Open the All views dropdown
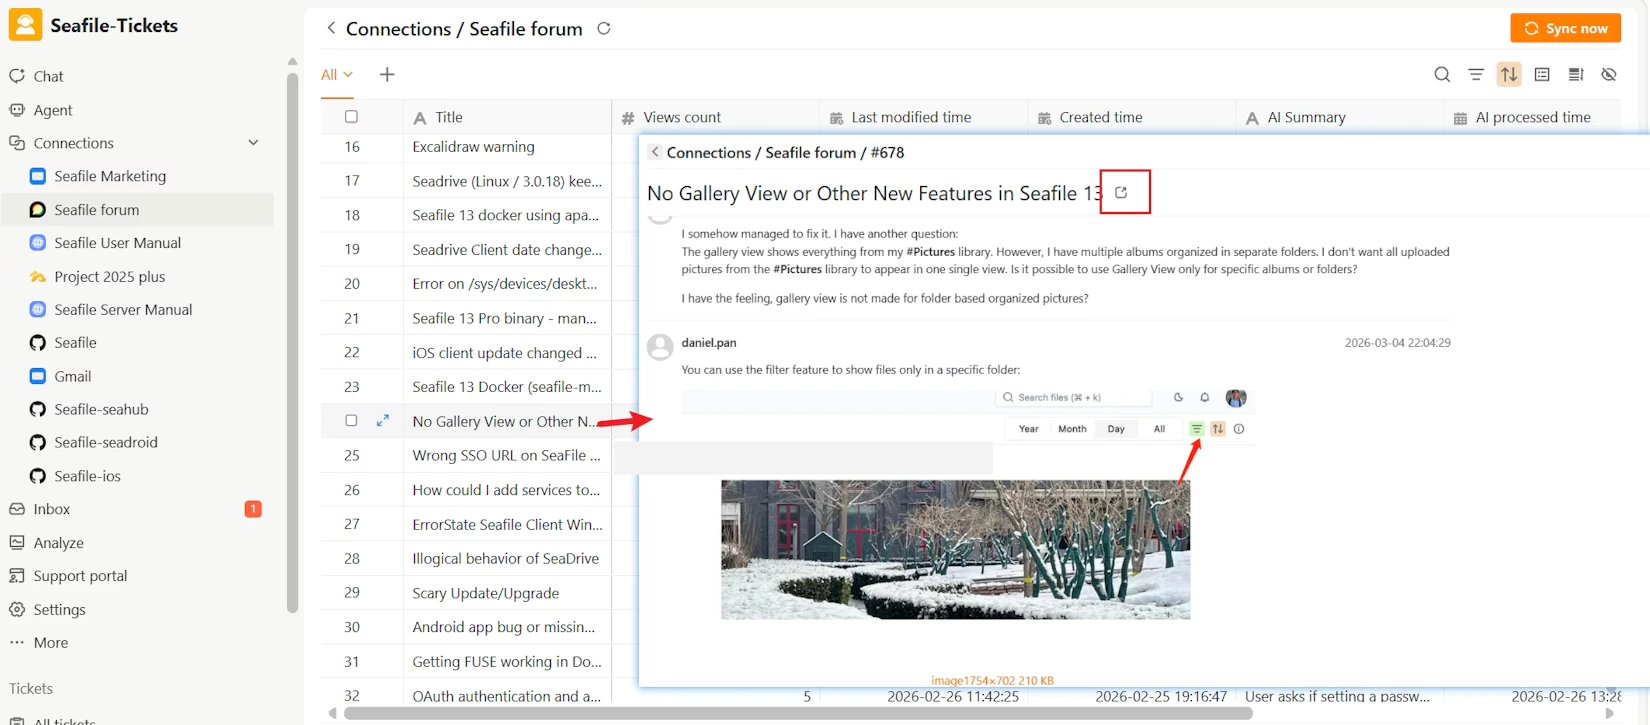The height and width of the screenshot is (725, 1650). (337, 74)
